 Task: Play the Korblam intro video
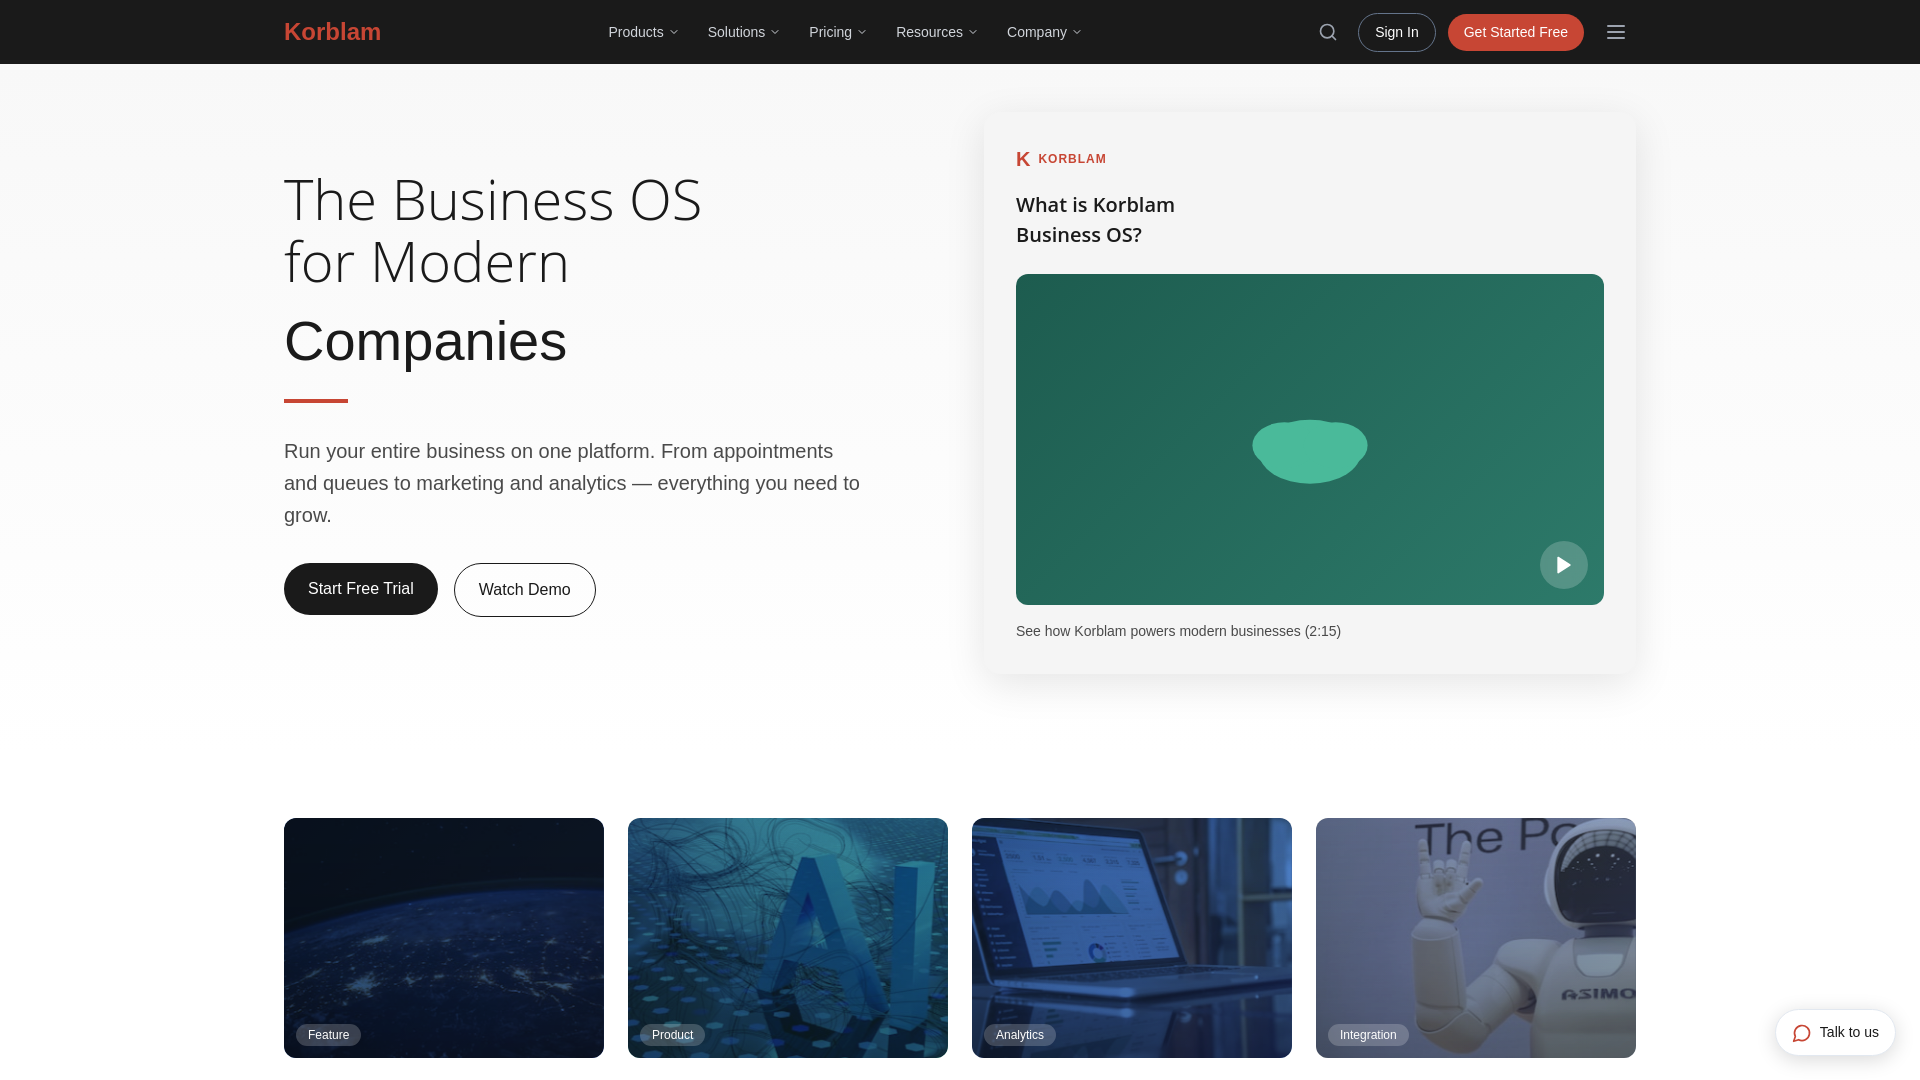(x=1564, y=565)
